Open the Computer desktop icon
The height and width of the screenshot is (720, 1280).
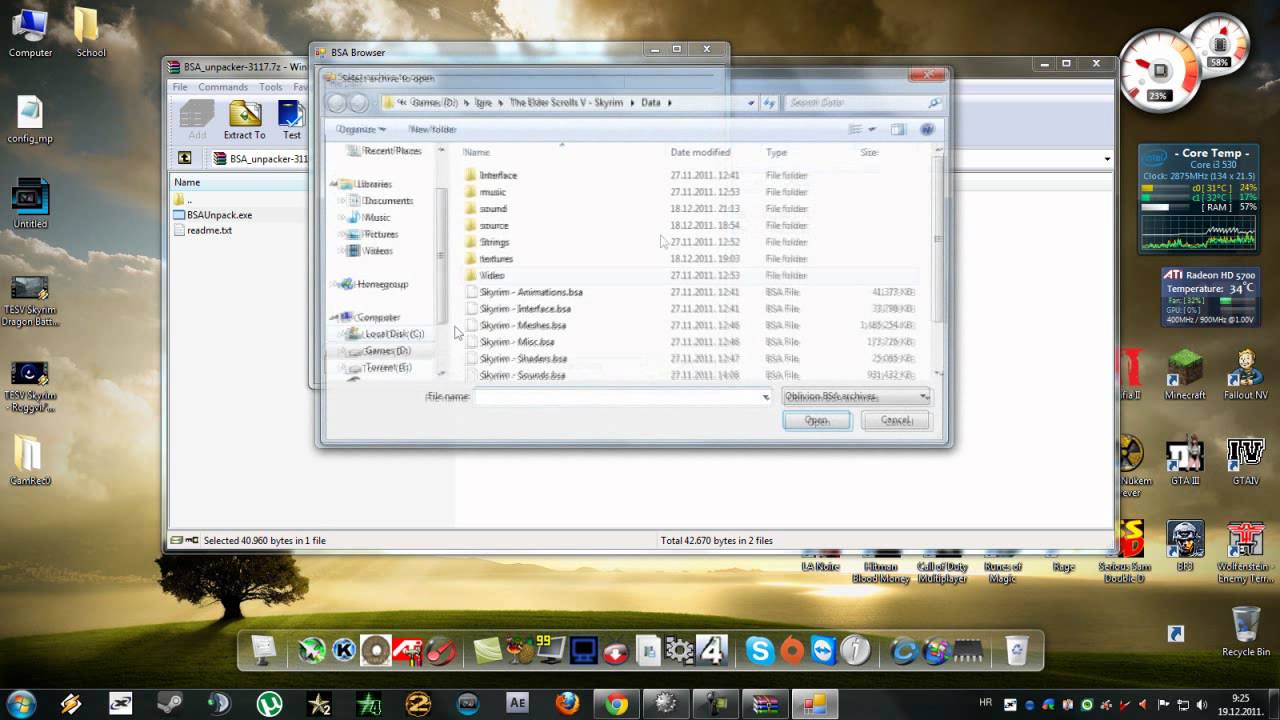click(x=30, y=33)
